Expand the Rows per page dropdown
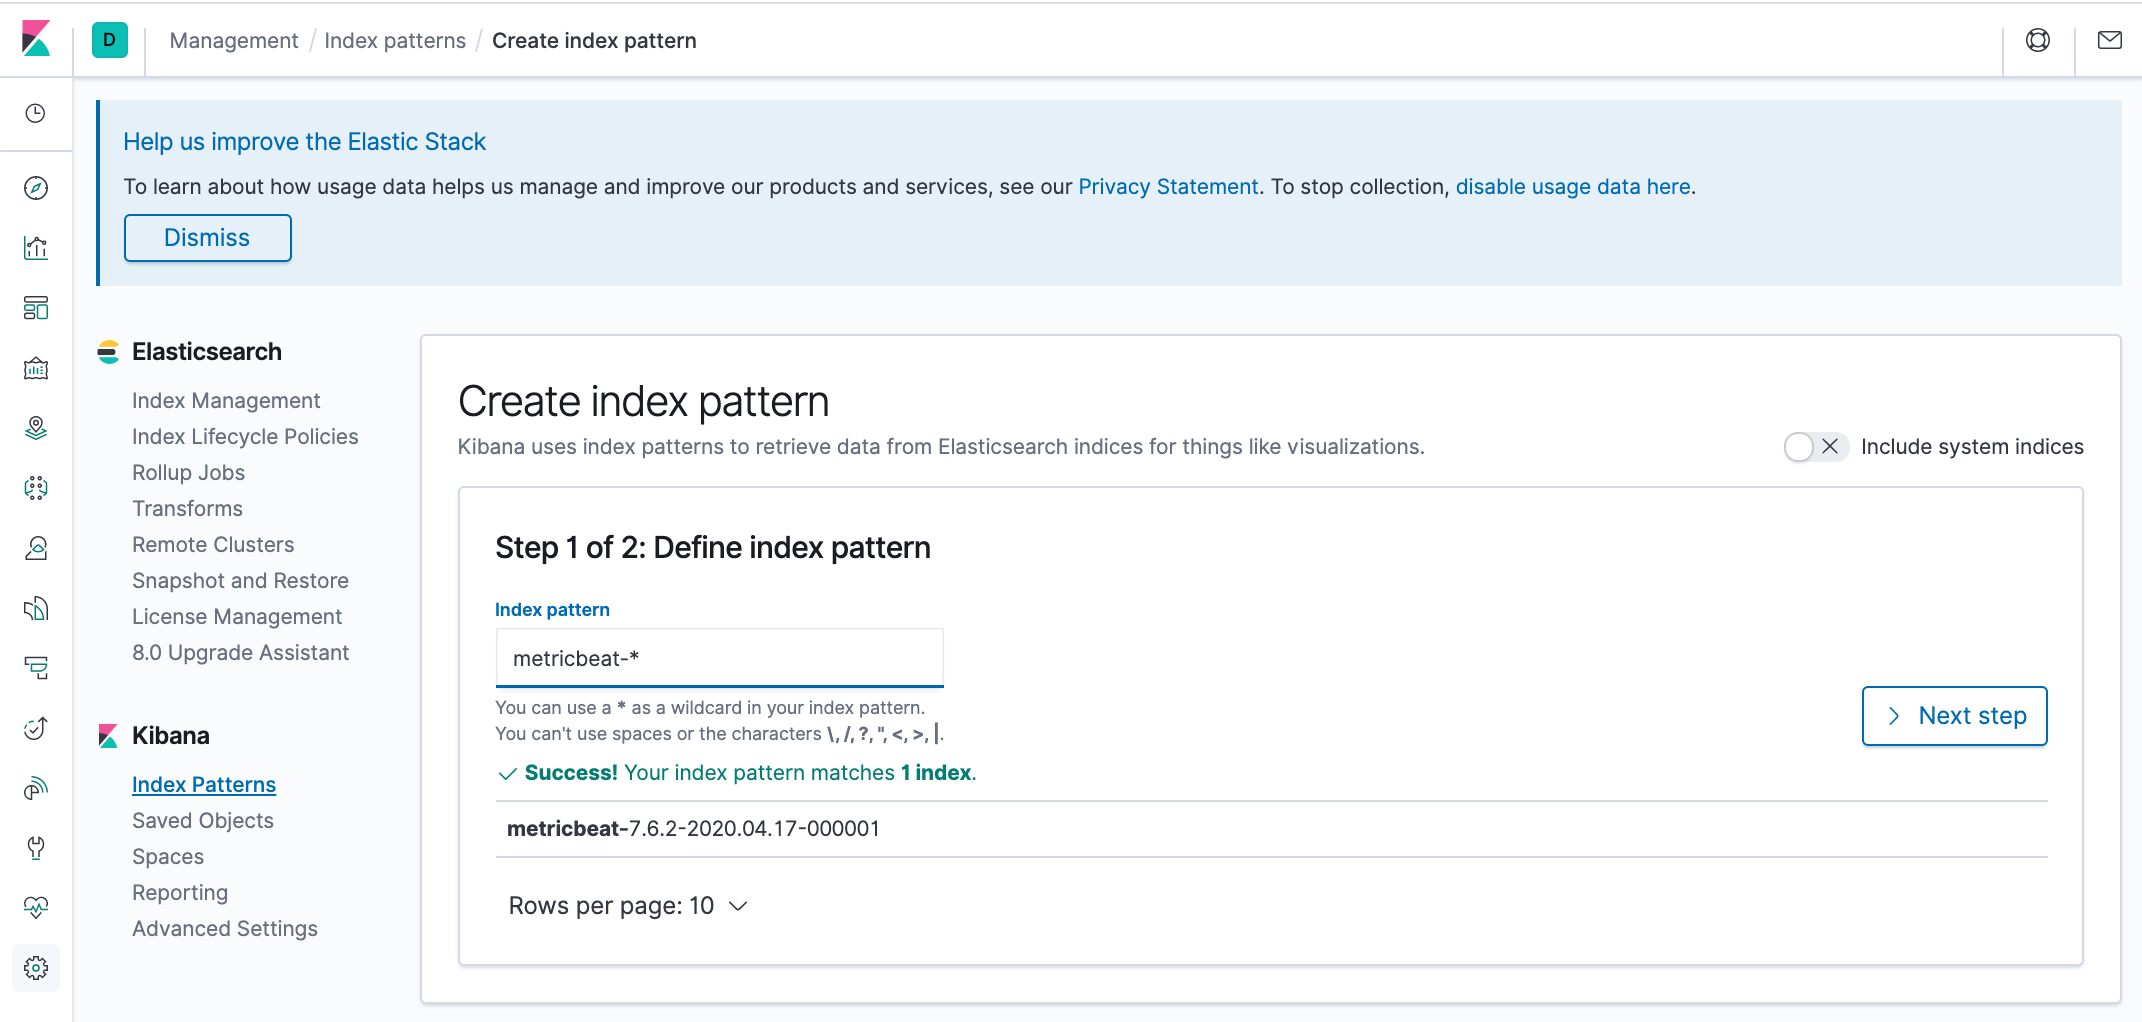Viewport: 2142px width, 1022px height. 628,906
